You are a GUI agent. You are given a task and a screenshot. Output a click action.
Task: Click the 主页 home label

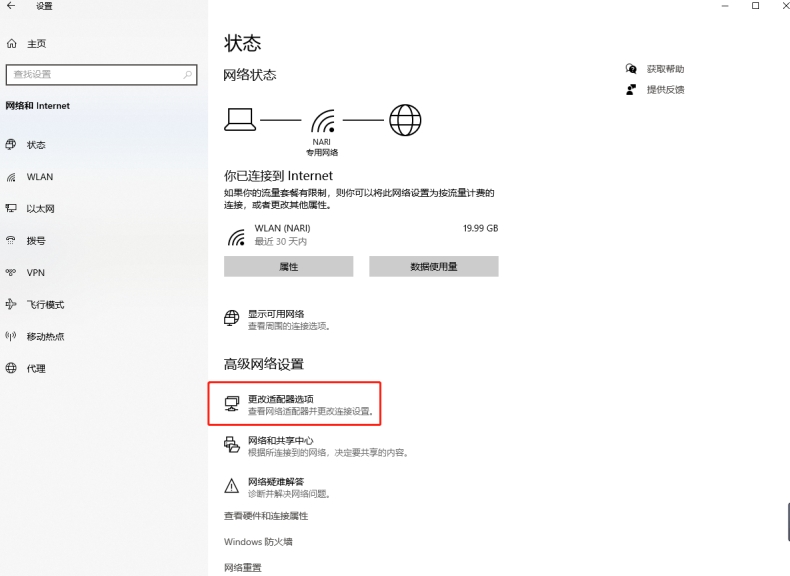36,44
